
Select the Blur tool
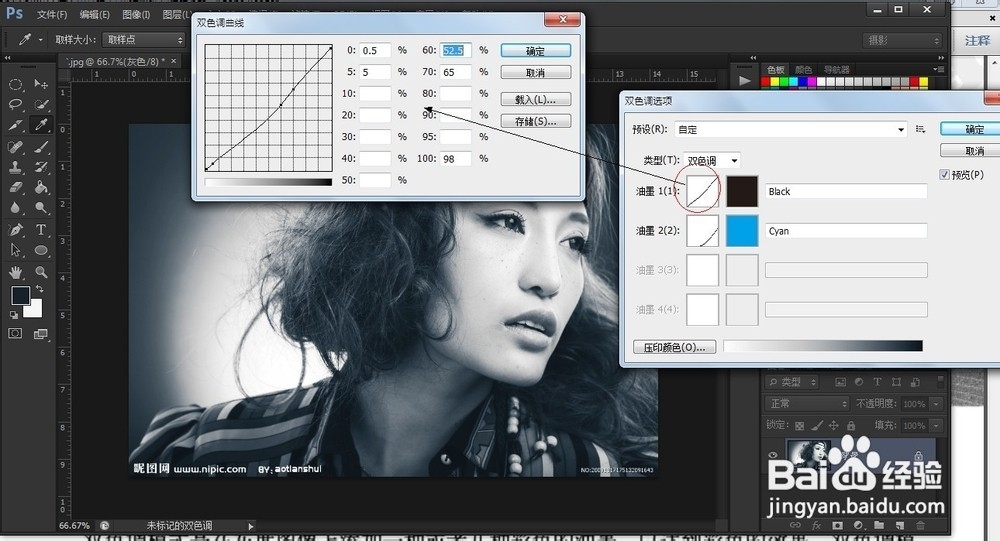click(x=15, y=208)
